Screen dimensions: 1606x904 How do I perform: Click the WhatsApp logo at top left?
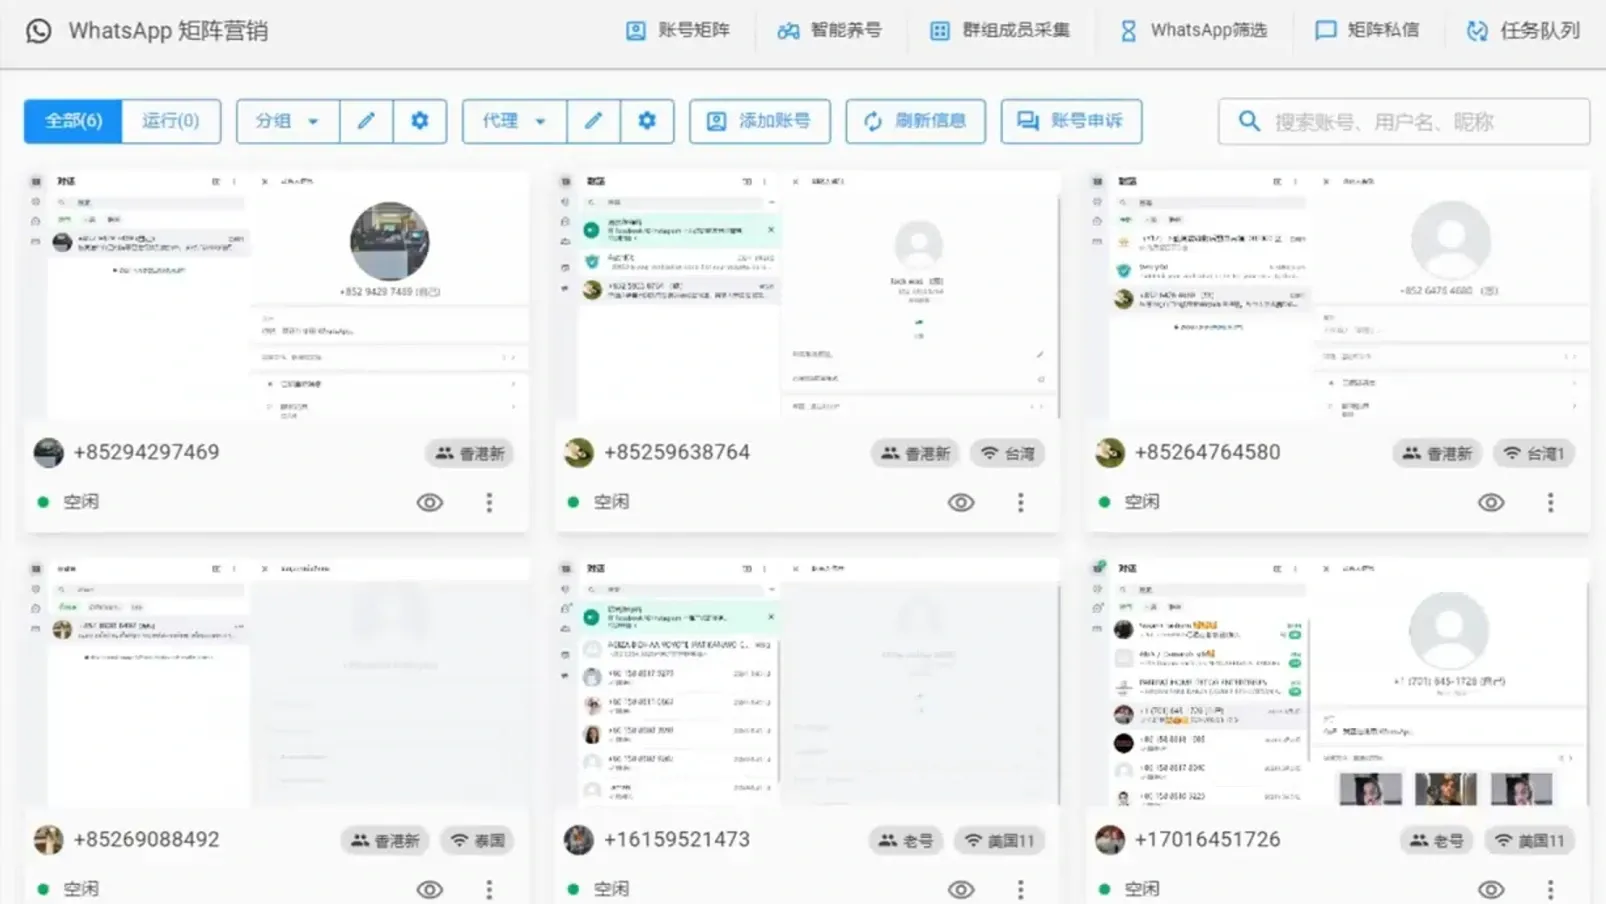[x=37, y=30]
